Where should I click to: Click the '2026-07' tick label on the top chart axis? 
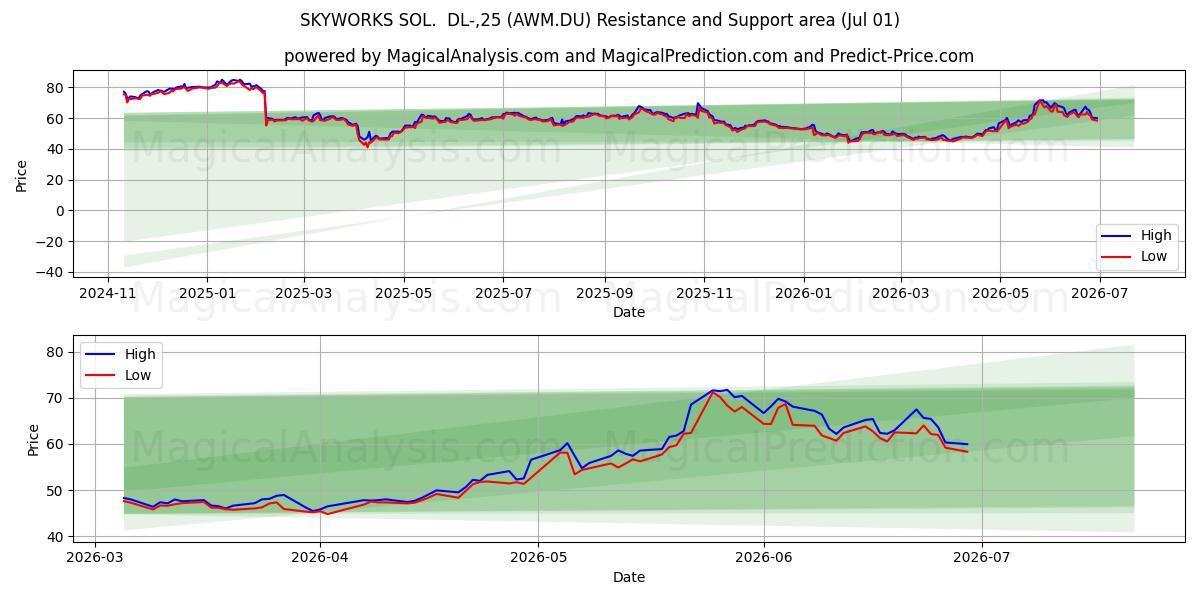[x=1099, y=294]
